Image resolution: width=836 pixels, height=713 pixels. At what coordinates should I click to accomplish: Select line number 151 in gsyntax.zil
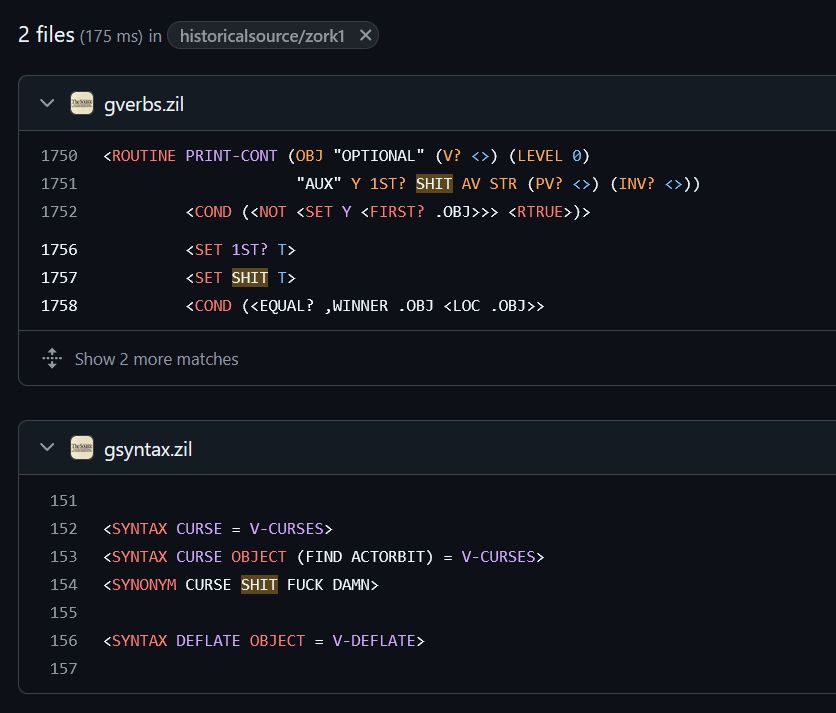(63, 500)
